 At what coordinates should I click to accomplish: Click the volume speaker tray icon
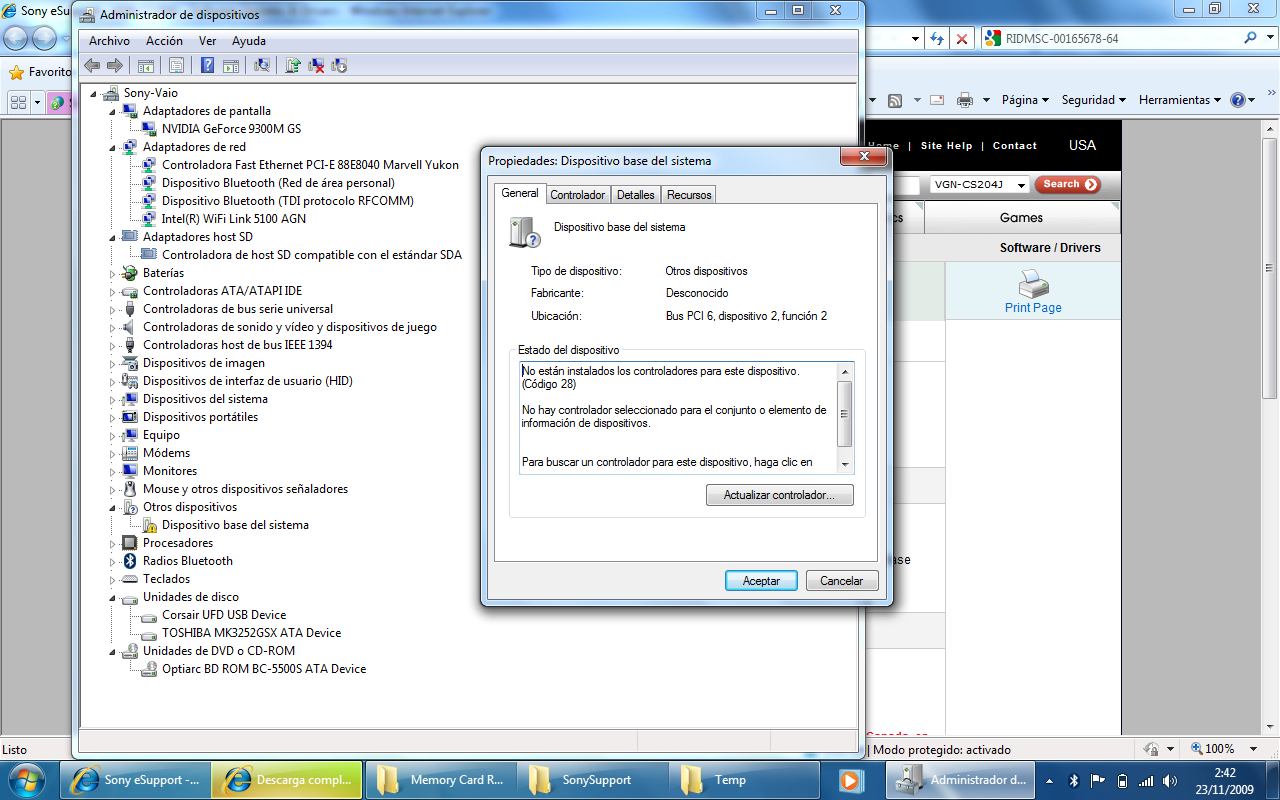1170,780
